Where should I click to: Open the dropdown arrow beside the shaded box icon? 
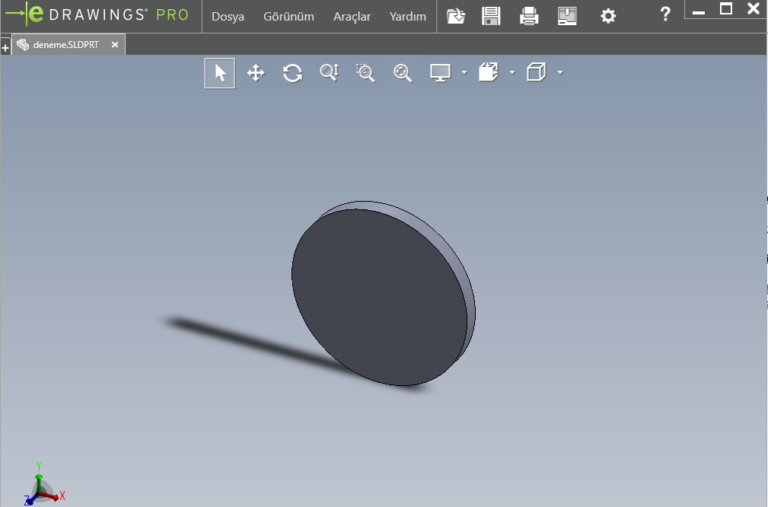pos(512,73)
